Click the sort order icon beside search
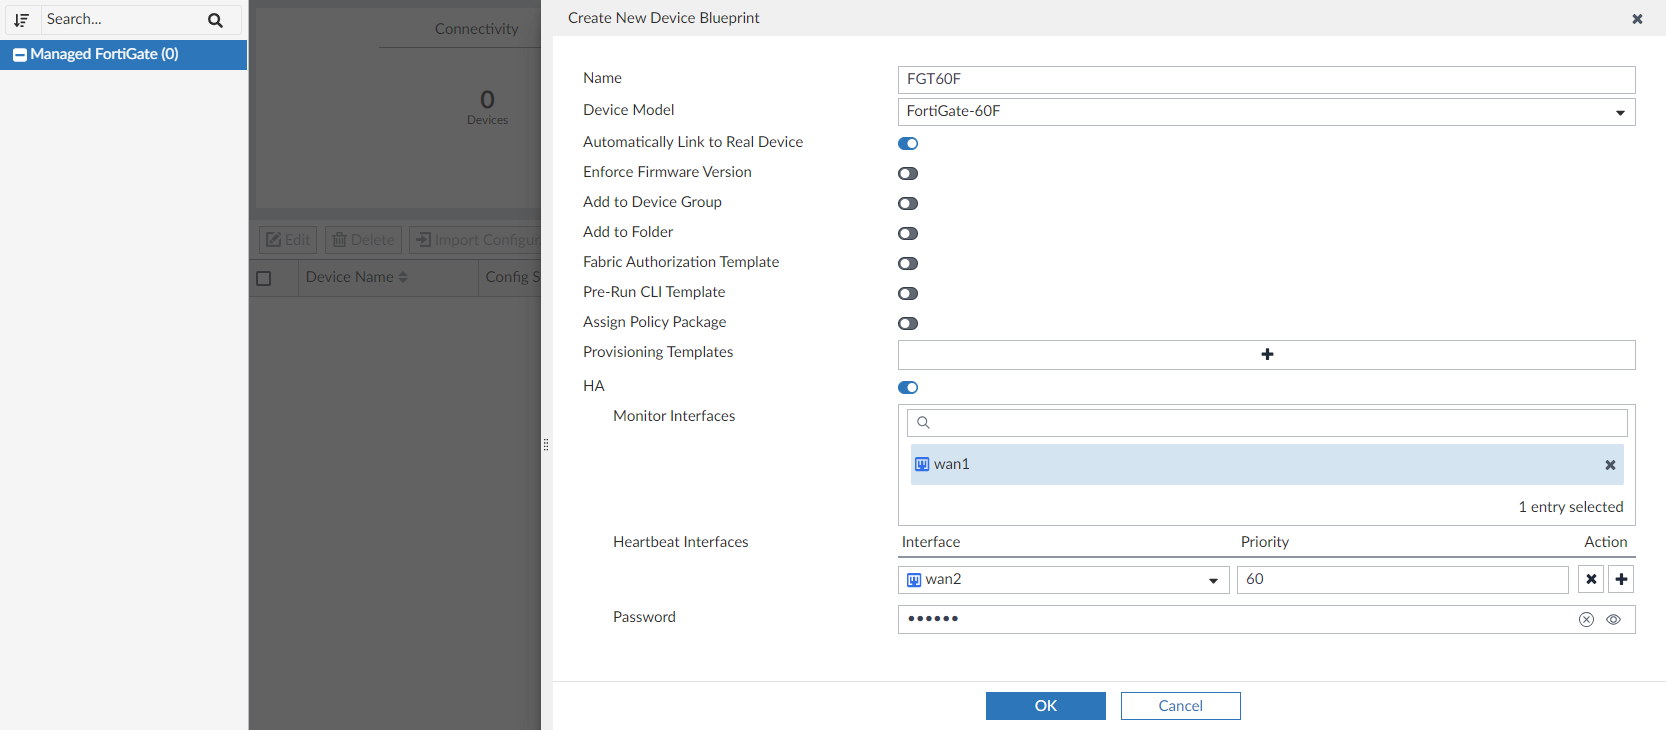 point(21,20)
